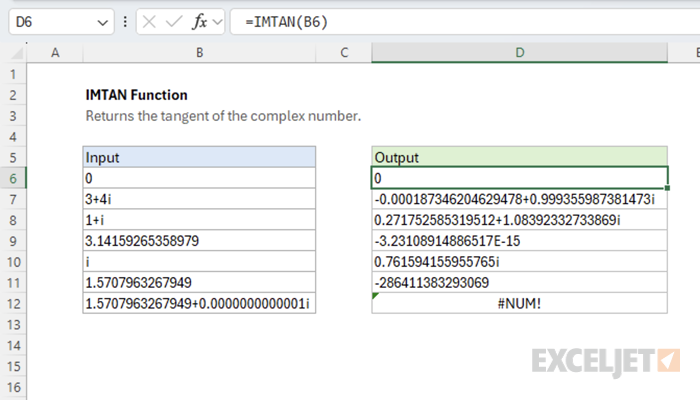The image size is (700, 400).
Task: Select input cell B11 with 1.5707963267949
Action: pos(199,283)
